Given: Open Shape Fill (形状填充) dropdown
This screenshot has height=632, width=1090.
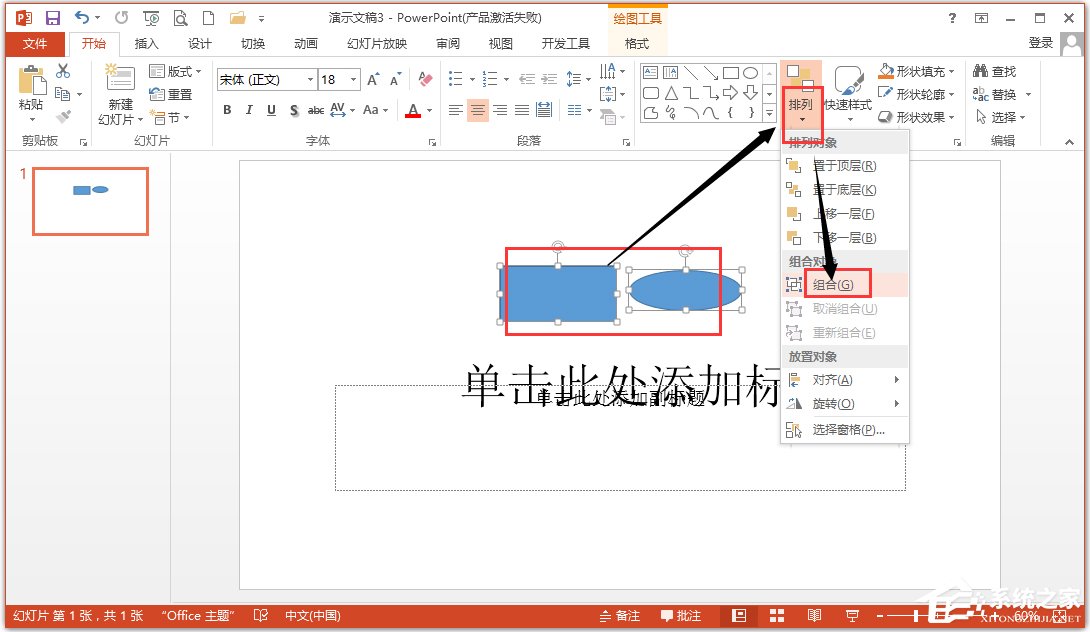Looking at the screenshot, I should (916, 71).
